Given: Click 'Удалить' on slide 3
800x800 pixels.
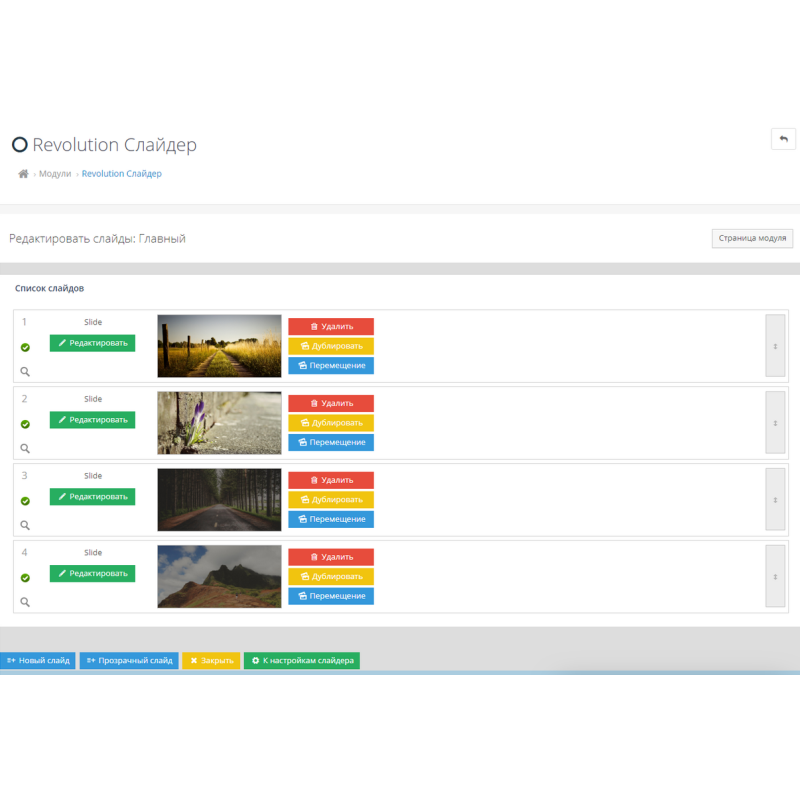Looking at the screenshot, I should tap(331, 480).
